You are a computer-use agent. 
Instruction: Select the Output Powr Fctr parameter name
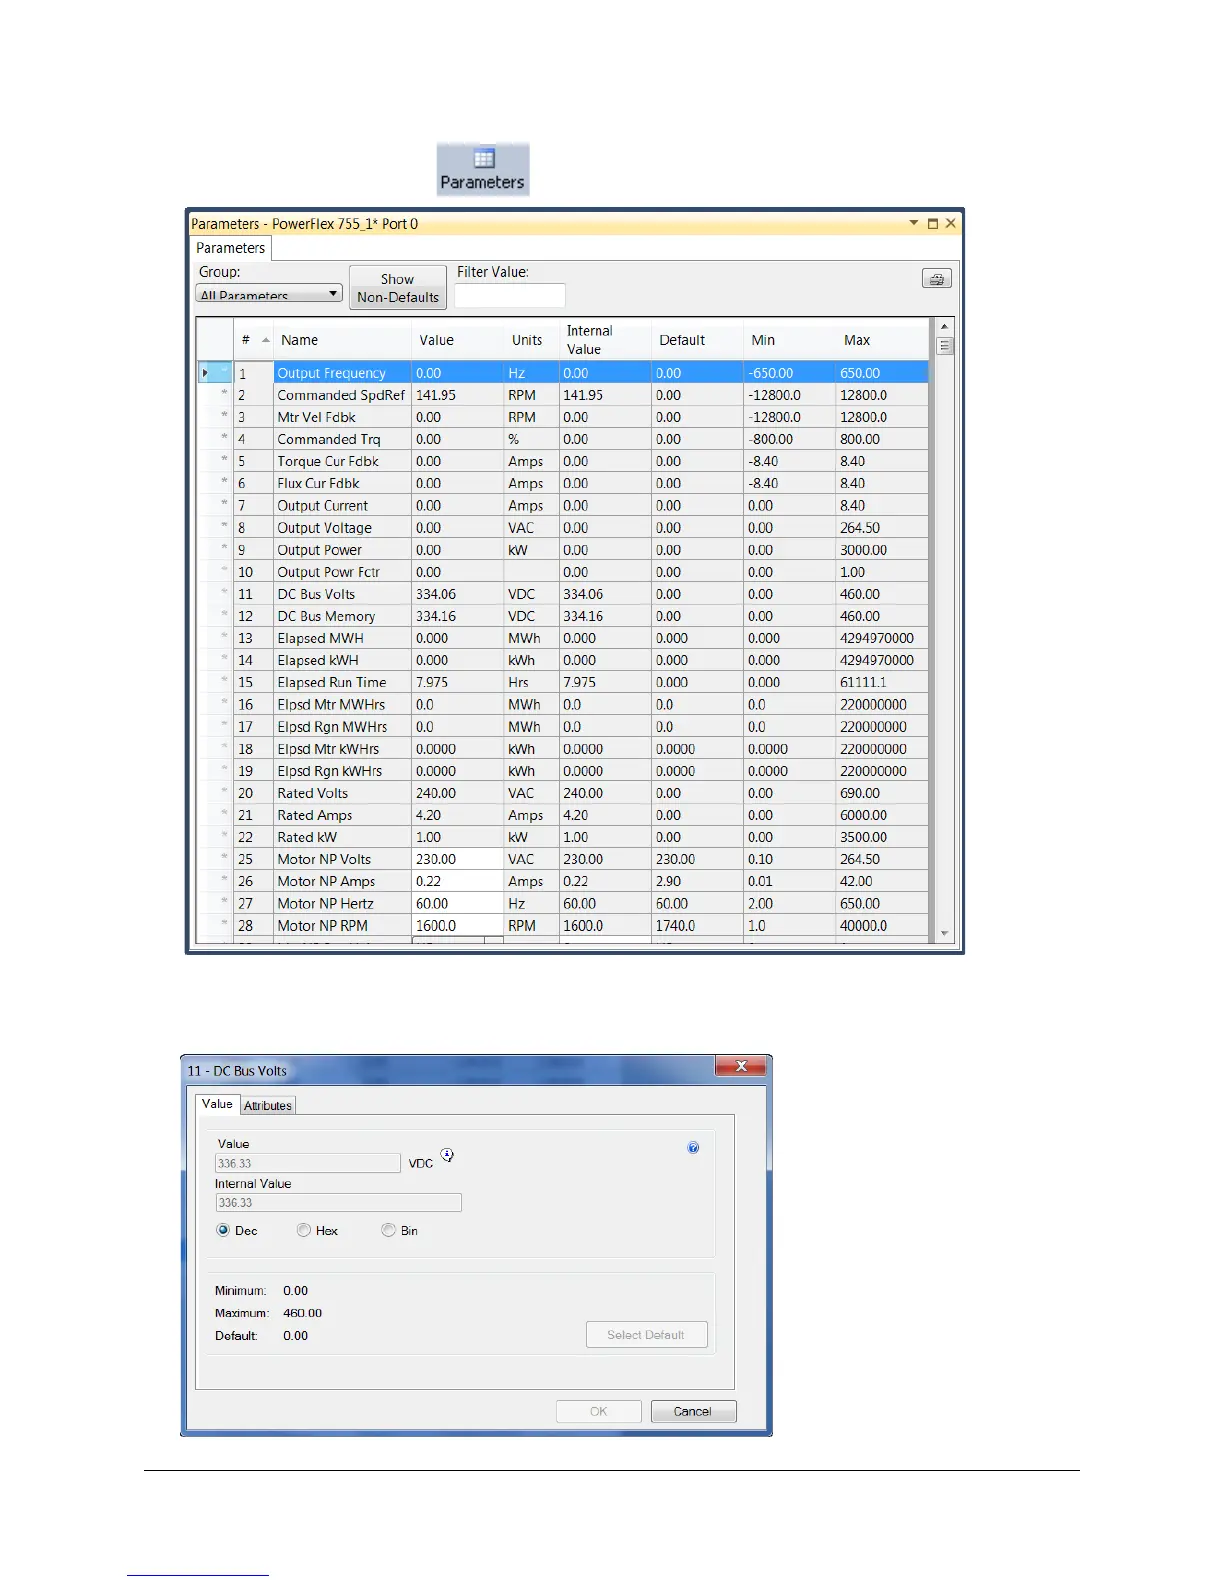[328, 572]
